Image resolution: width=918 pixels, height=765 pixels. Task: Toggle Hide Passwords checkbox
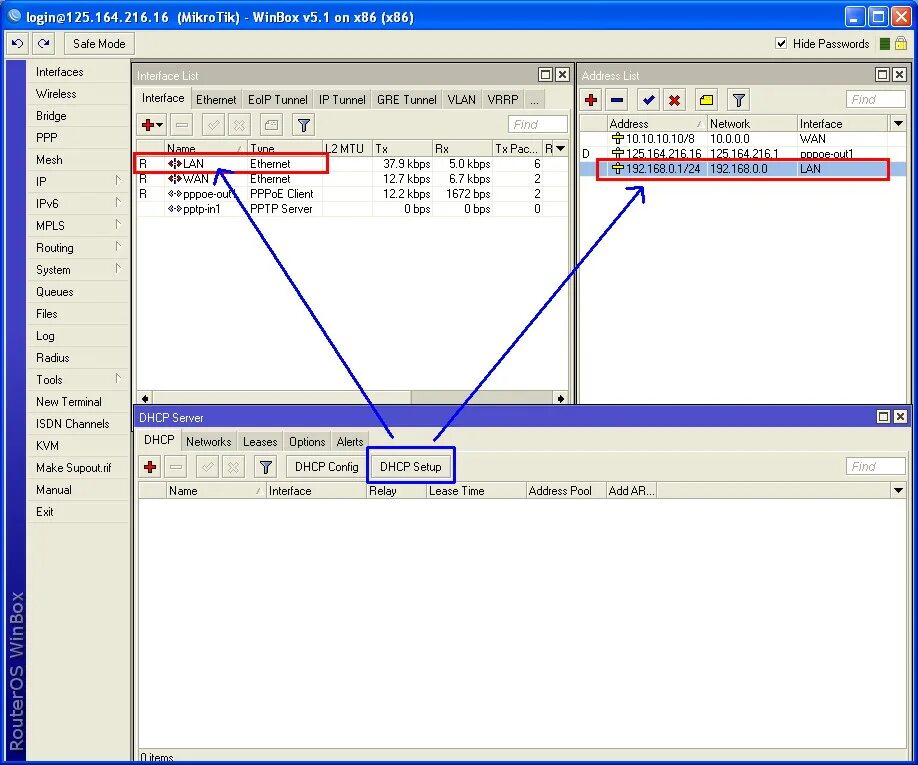click(781, 43)
